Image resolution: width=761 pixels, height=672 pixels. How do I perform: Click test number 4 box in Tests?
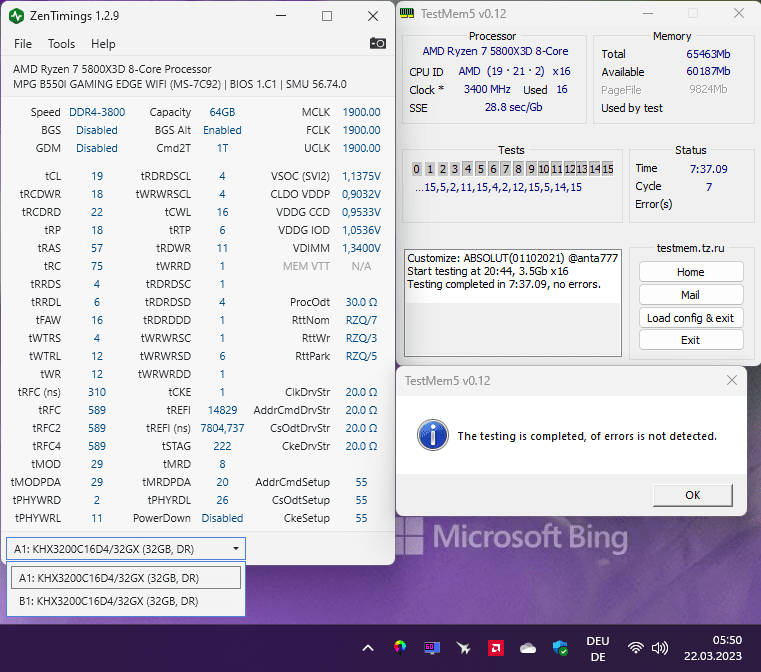point(468,168)
